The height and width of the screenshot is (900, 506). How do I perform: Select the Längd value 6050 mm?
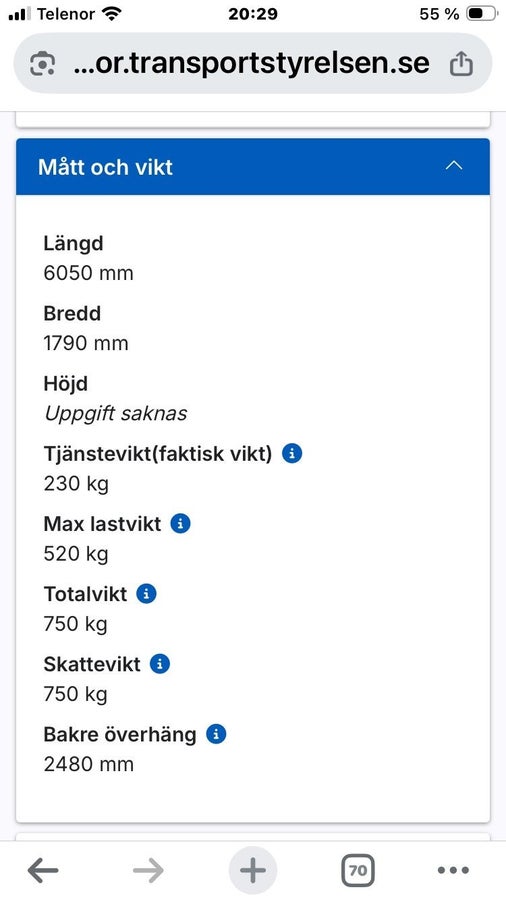(x=88, y=273)
